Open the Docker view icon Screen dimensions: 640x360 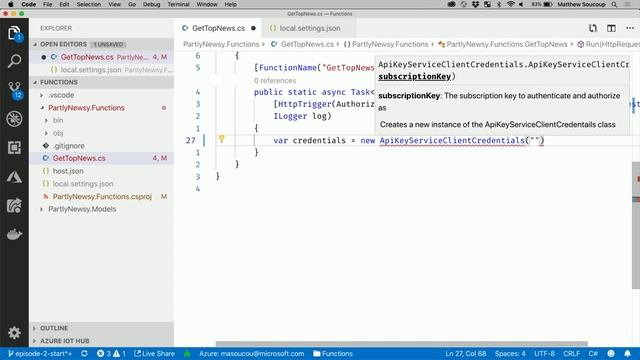click(x=14, y=234)
